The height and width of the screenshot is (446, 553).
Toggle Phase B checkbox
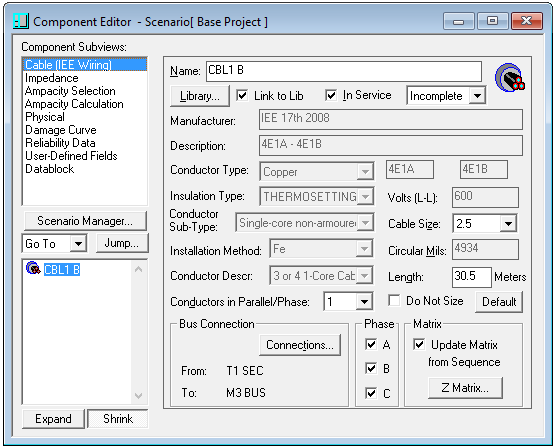pos(371,368)
